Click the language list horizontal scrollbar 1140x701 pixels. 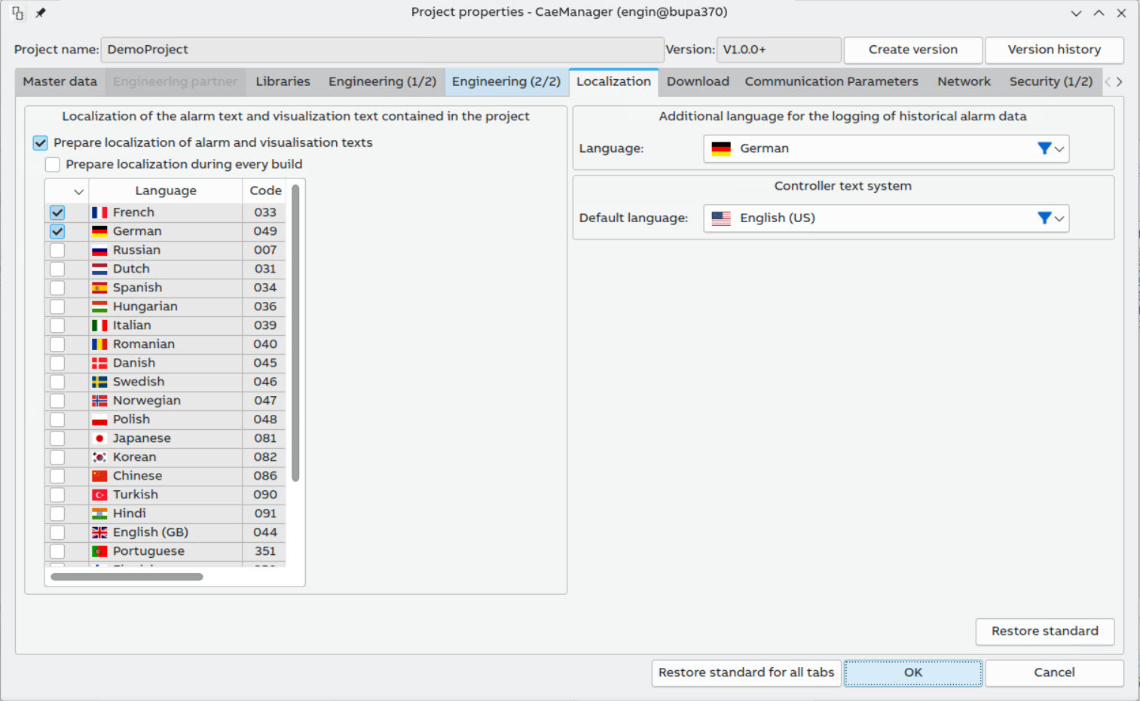(127, 577)
